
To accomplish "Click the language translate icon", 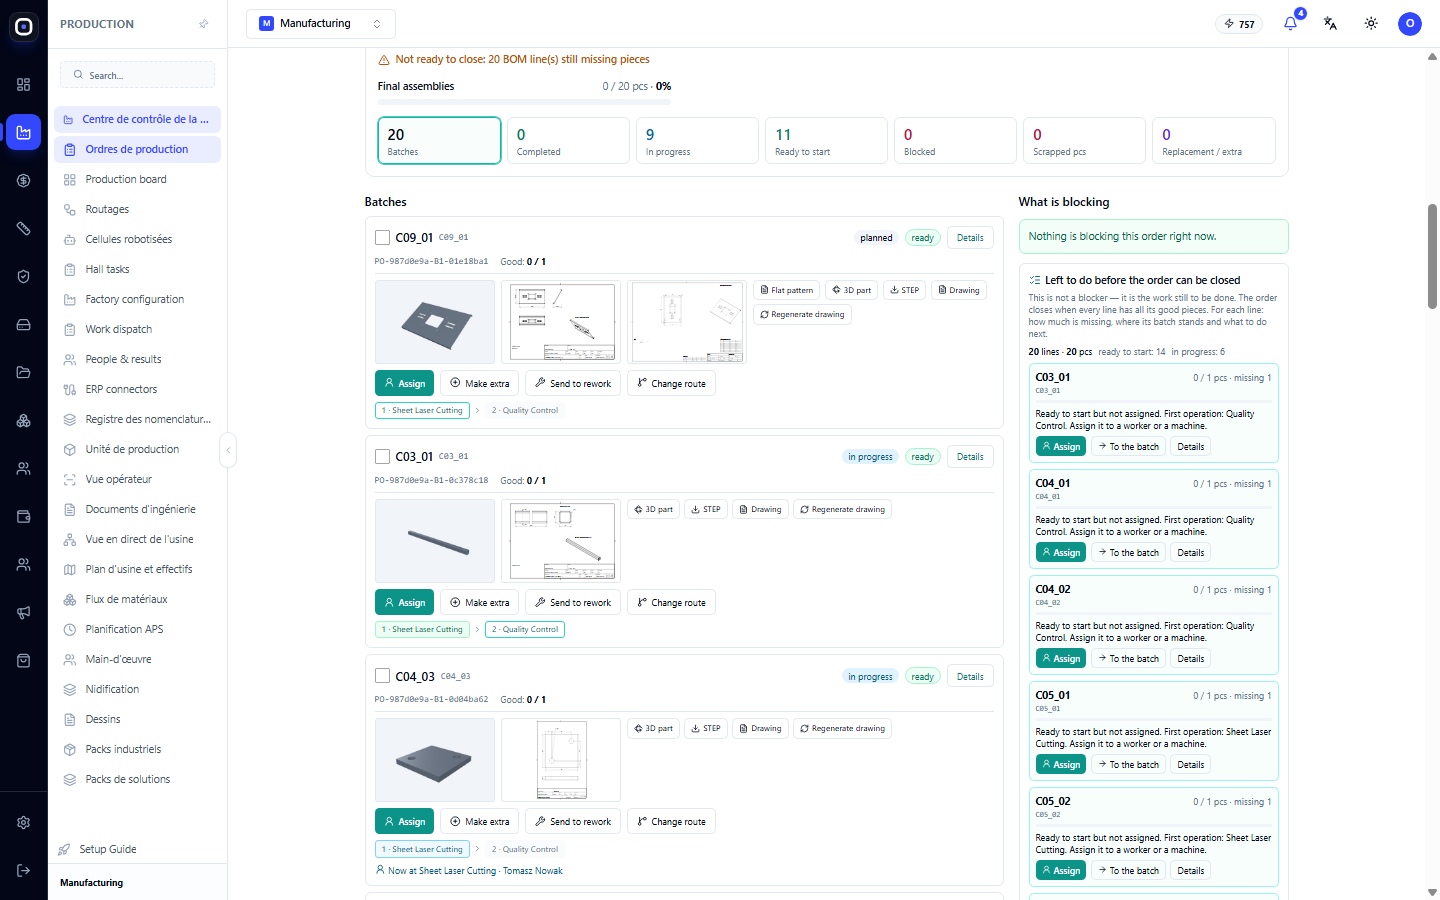I will (1330, 23).
